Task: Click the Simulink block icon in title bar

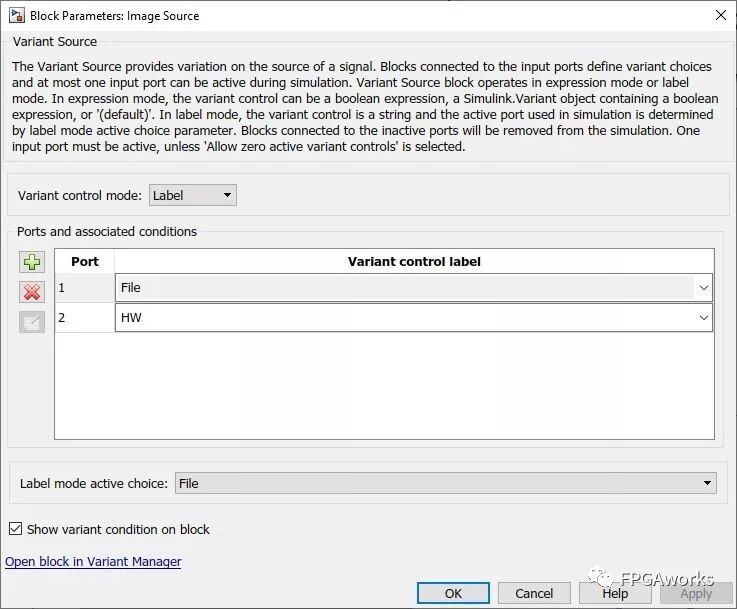Action: coord(17,15)
